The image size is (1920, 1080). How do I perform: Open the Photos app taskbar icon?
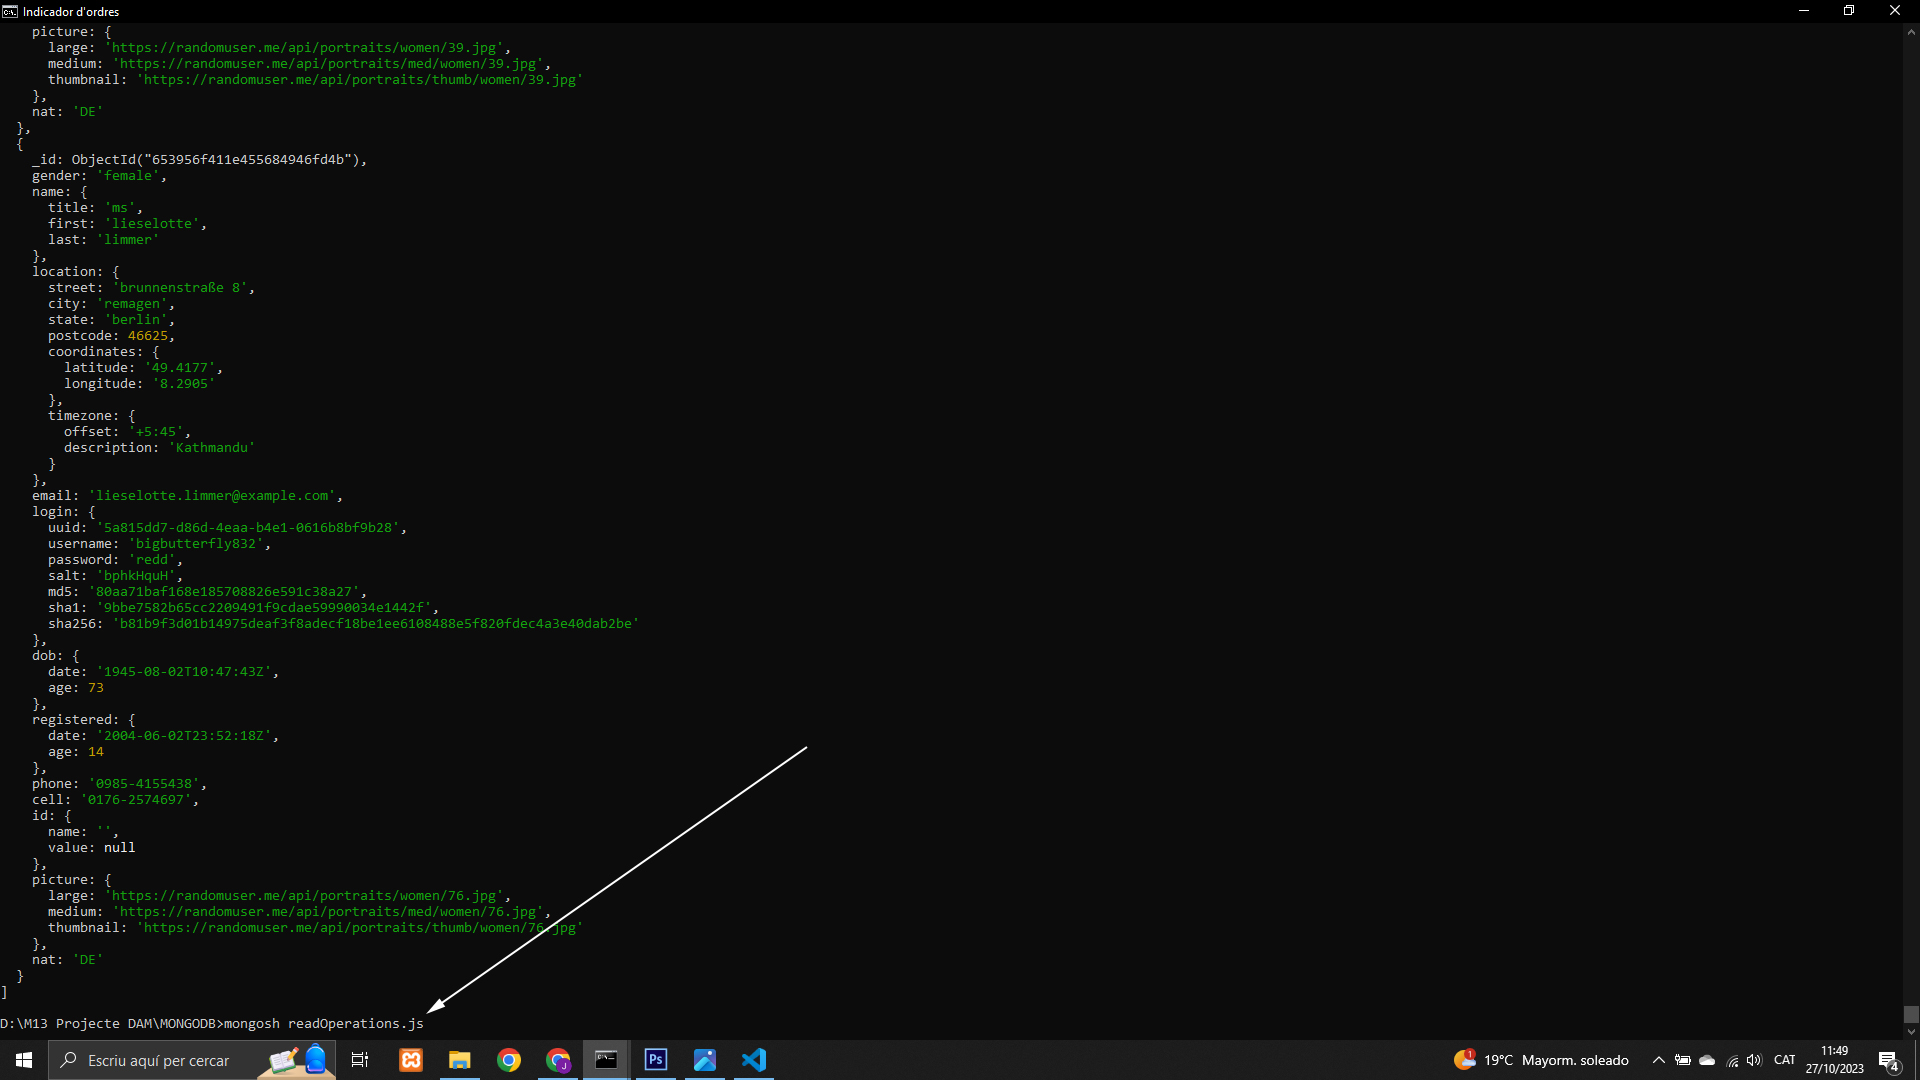click(x=705, y=1060)
